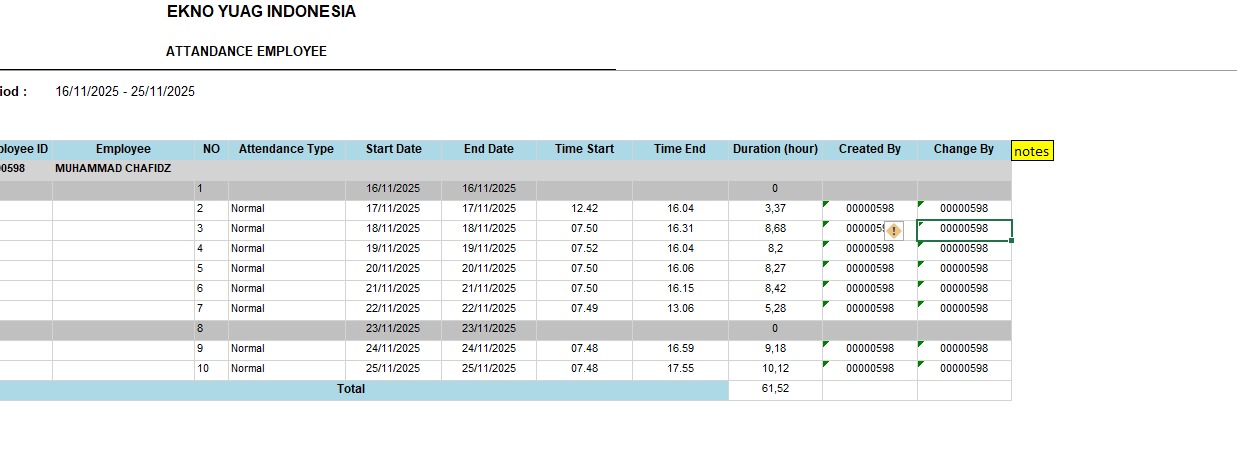
Task: Click the Total row label
Action: 351,389
